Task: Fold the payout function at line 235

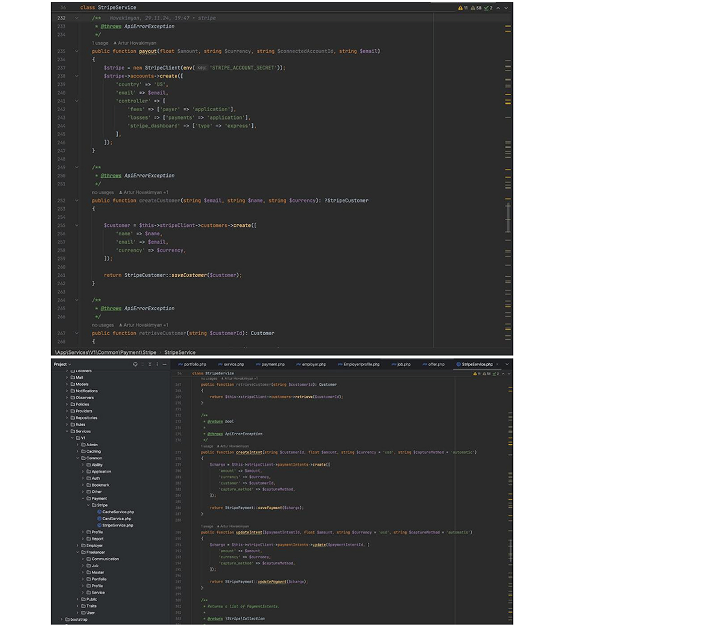Action: point(76,51)
